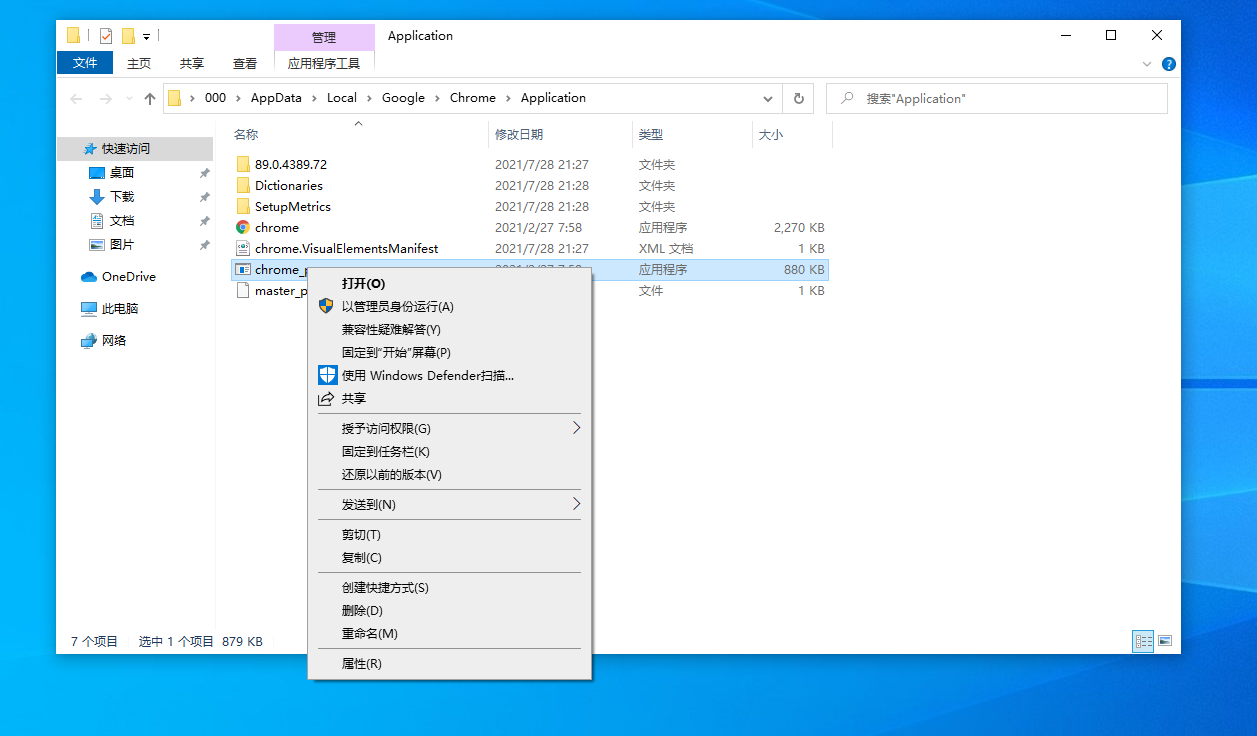Choose 固定到任务栏(K)
The width and height of the screenshot is (1257, 736).
point(449,451)
